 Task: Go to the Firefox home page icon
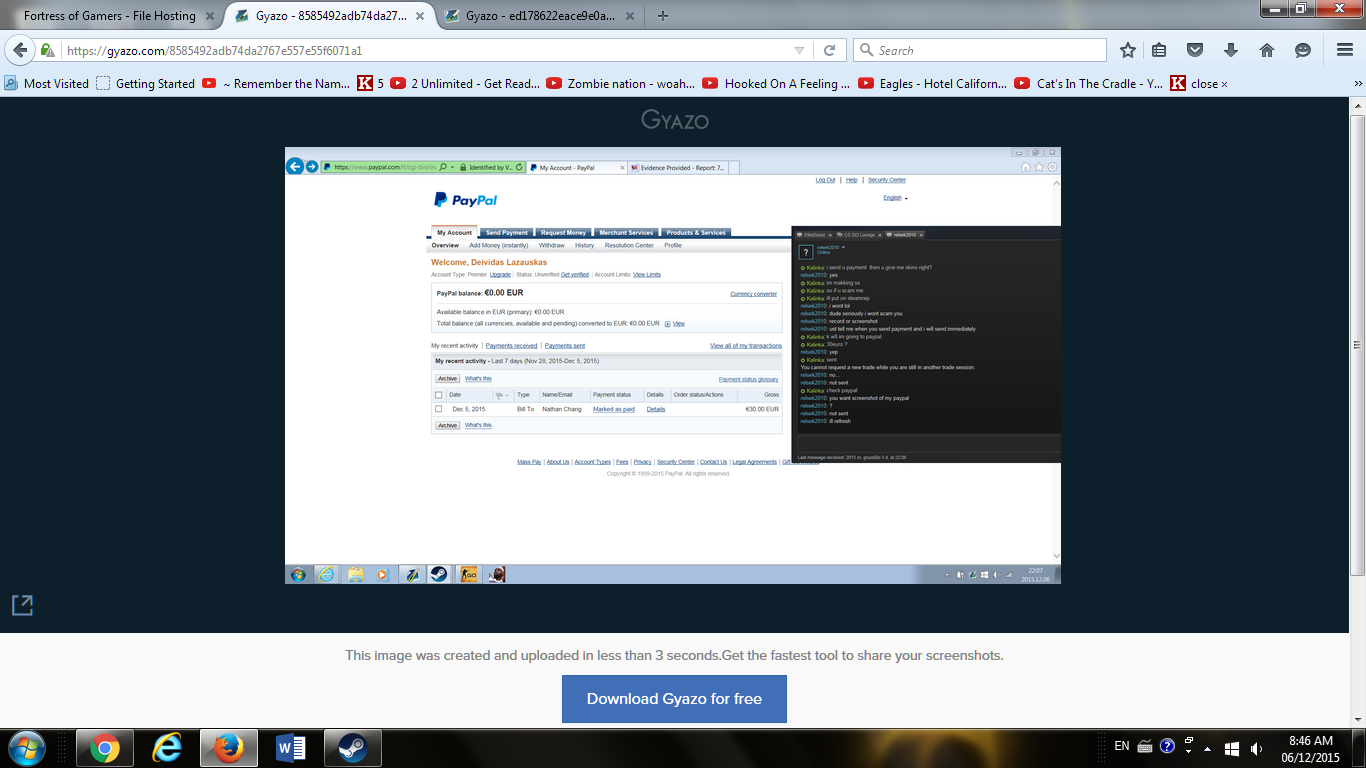point(1267,50)
